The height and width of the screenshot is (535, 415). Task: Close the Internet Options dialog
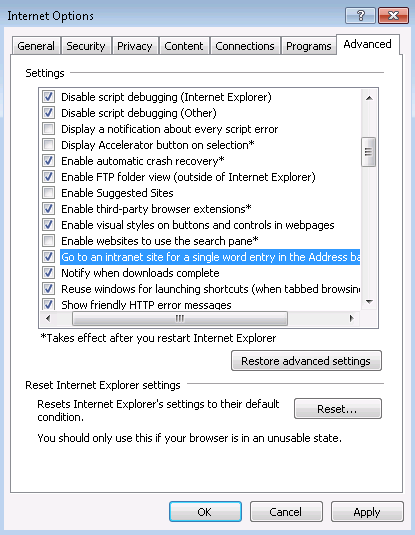pos(393,16)
